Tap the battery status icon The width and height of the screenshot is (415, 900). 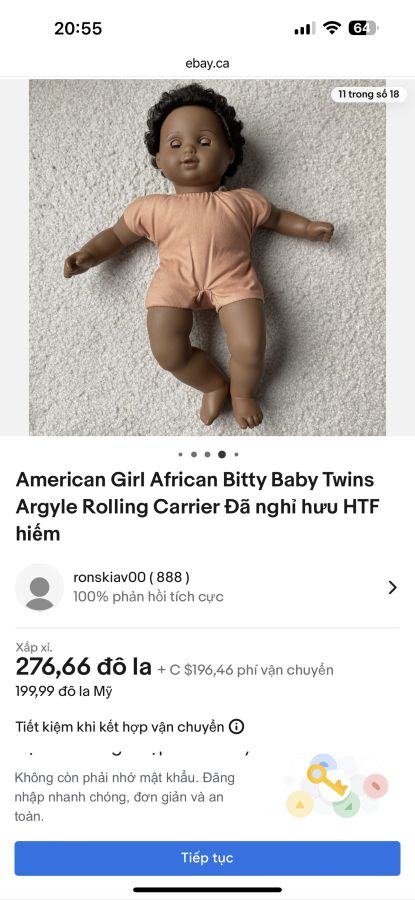point(363,28)
